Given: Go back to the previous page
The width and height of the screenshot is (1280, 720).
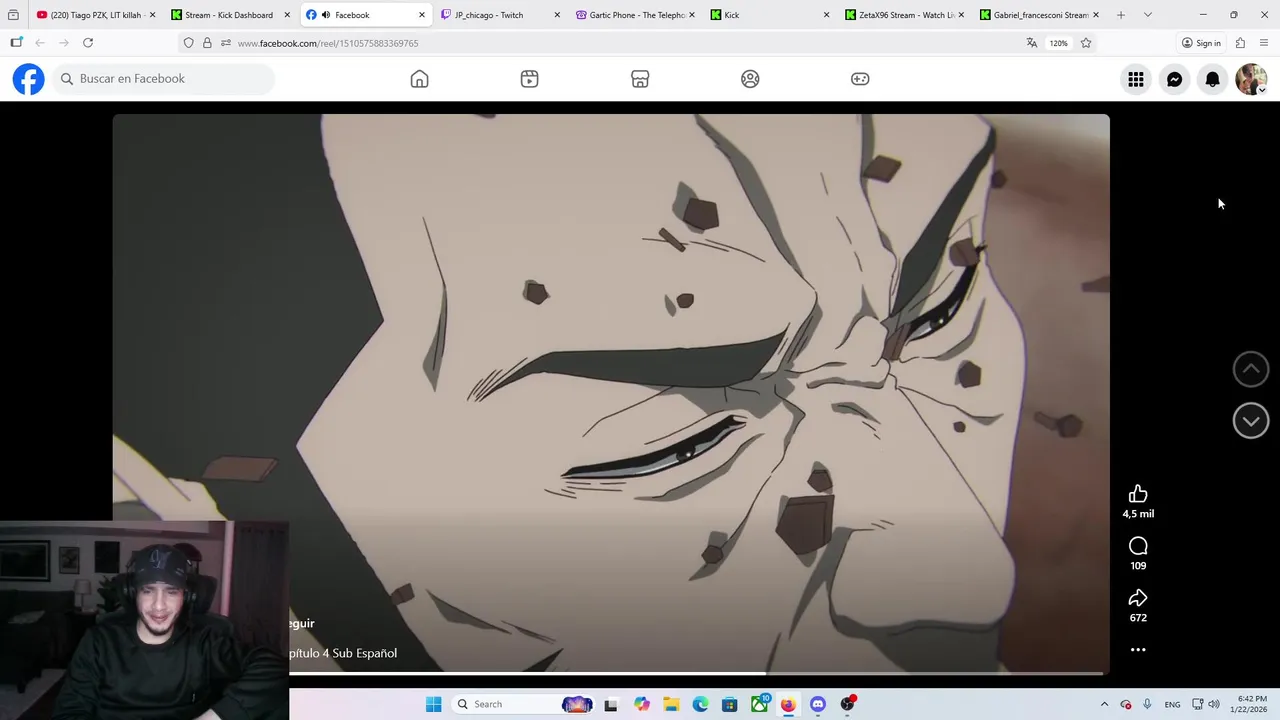Looking at the screenshot, I should coord(40,43).
